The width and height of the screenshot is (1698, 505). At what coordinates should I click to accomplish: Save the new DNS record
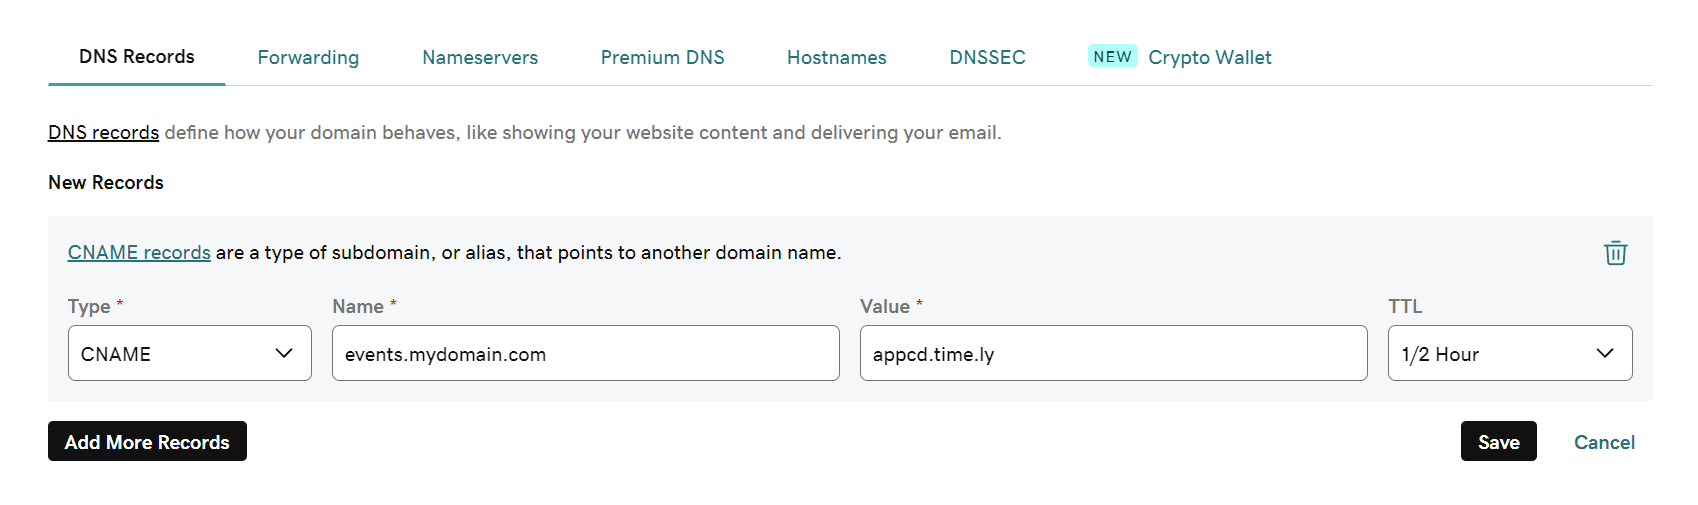click(x=1498, y=441)
